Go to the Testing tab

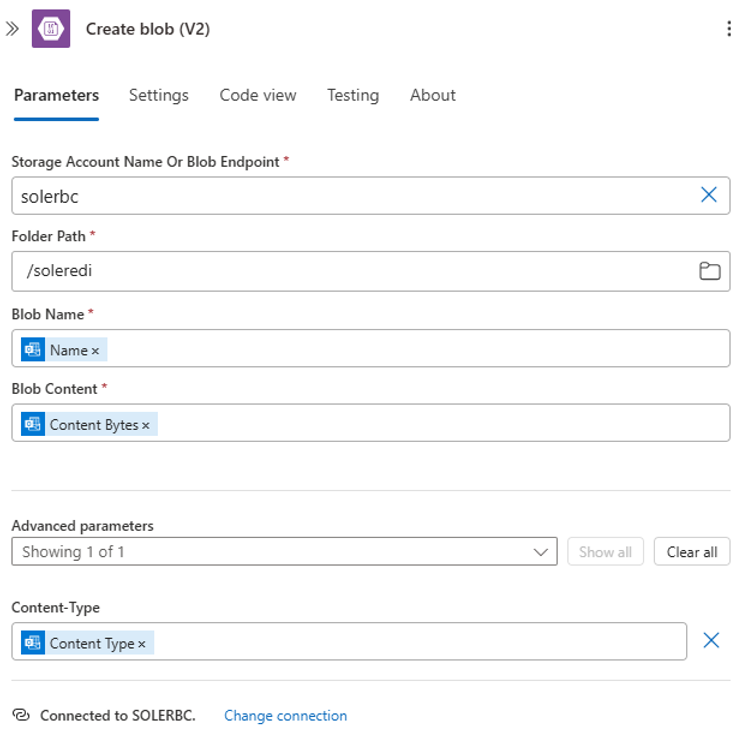(353, 95)
